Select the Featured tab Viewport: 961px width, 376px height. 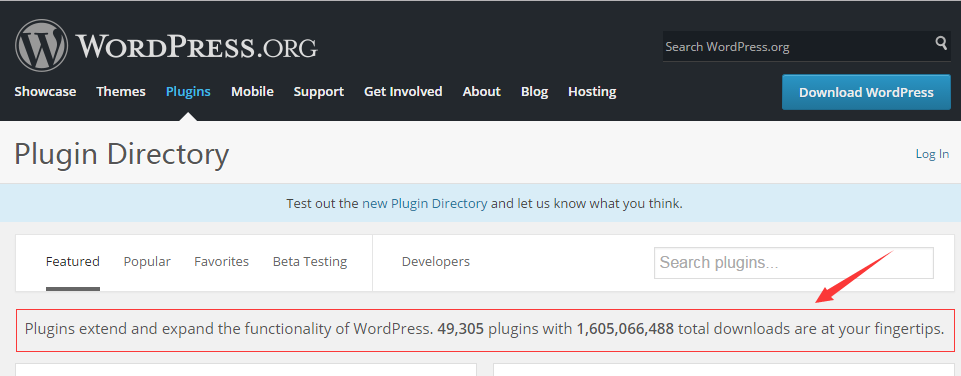(x=73, y=262)
